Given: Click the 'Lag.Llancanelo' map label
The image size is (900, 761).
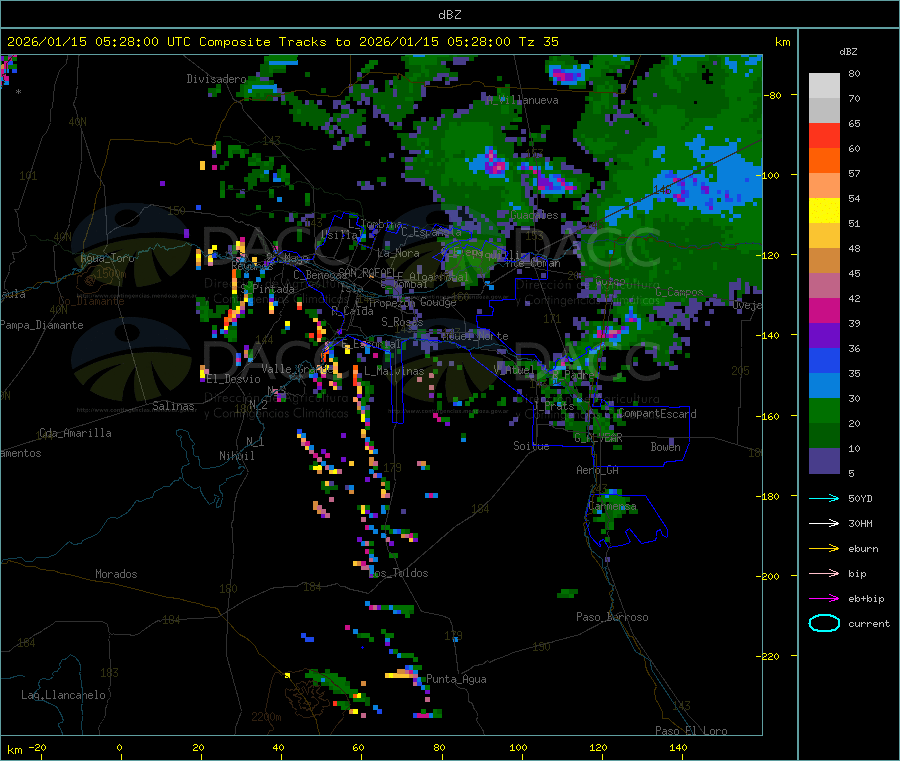Looking at the screenshot, I should [64, 695].
